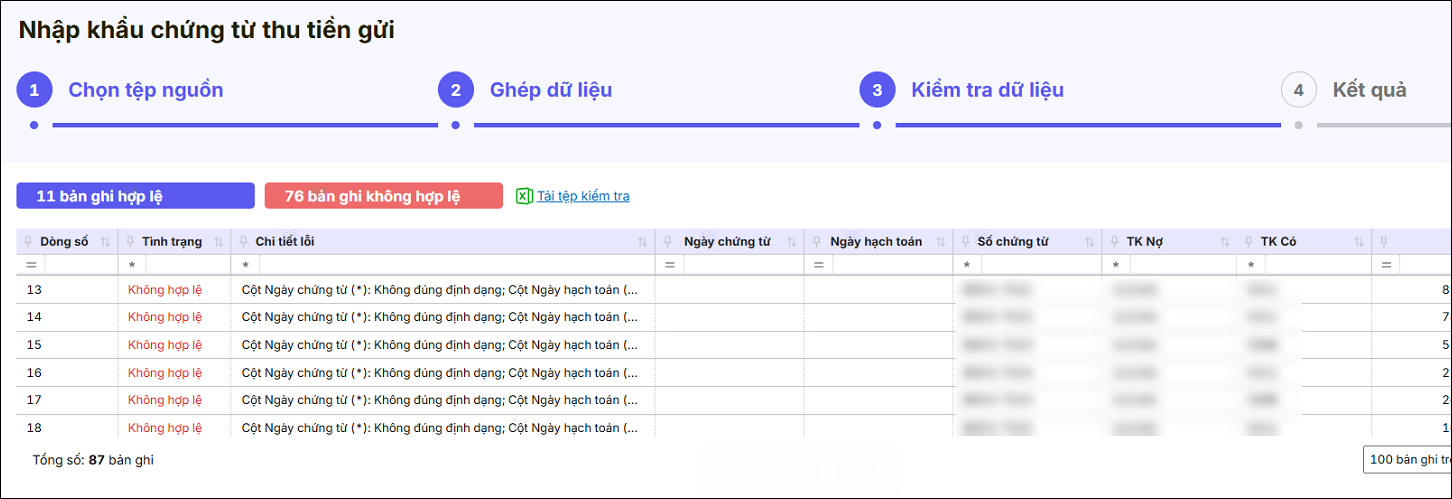Toggle pin on the Tình trạng column

click(130, 242)
